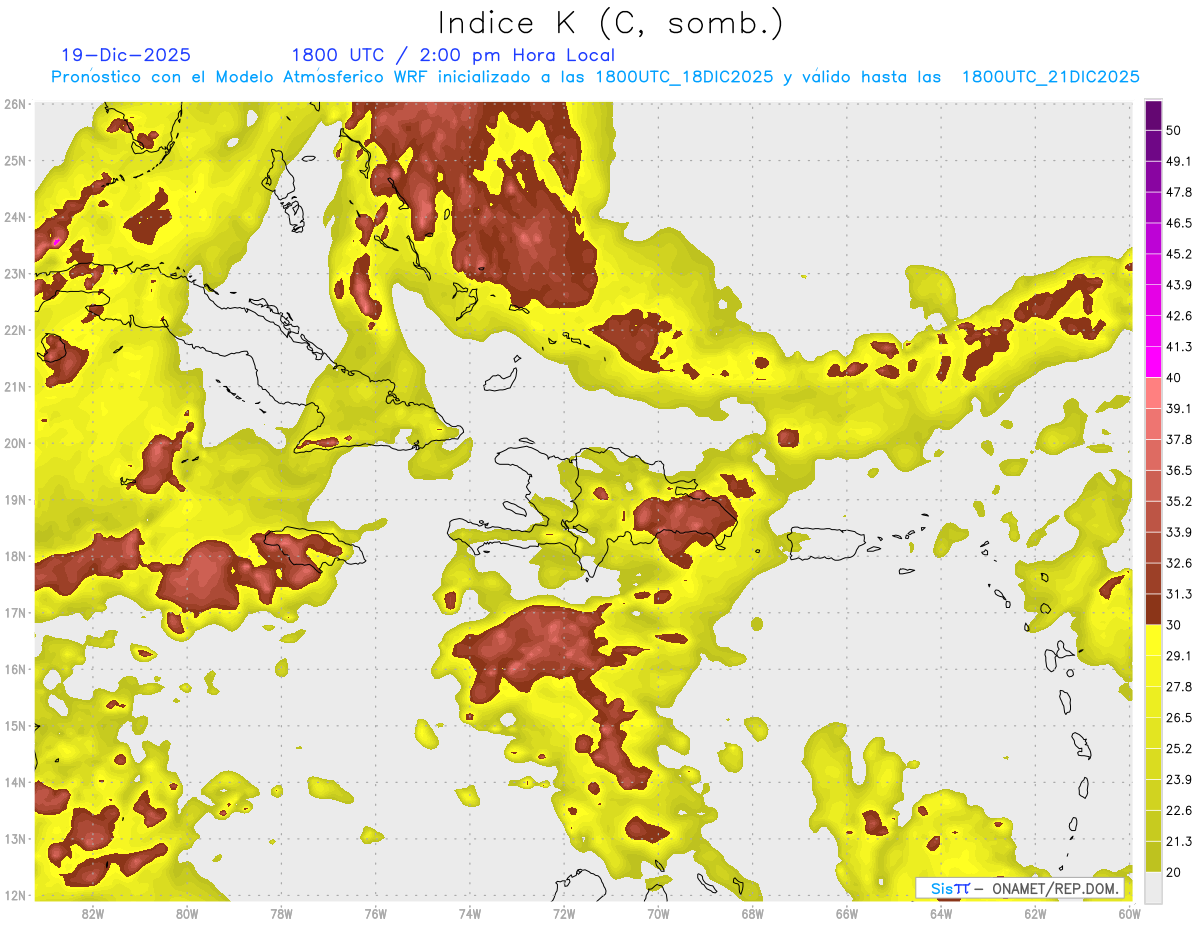The height and width of the screenshot is (927, 1200).
Task: Click the longitude label '72W'
Action: (x=564, y=914)
